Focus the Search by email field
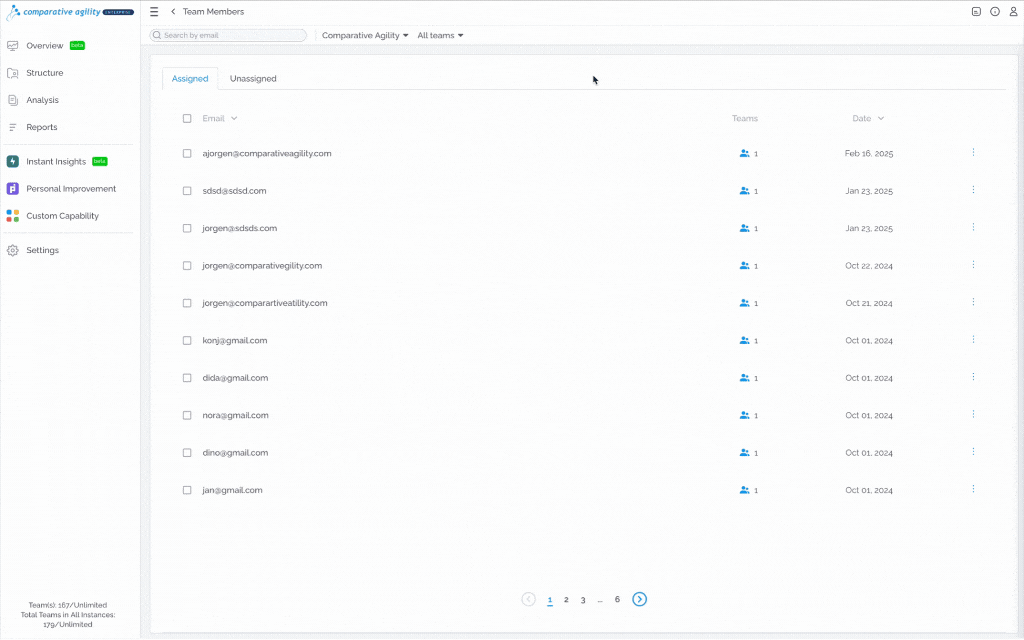The height and width of the screenshot is (640, 1024). click(x=228, y=35)
